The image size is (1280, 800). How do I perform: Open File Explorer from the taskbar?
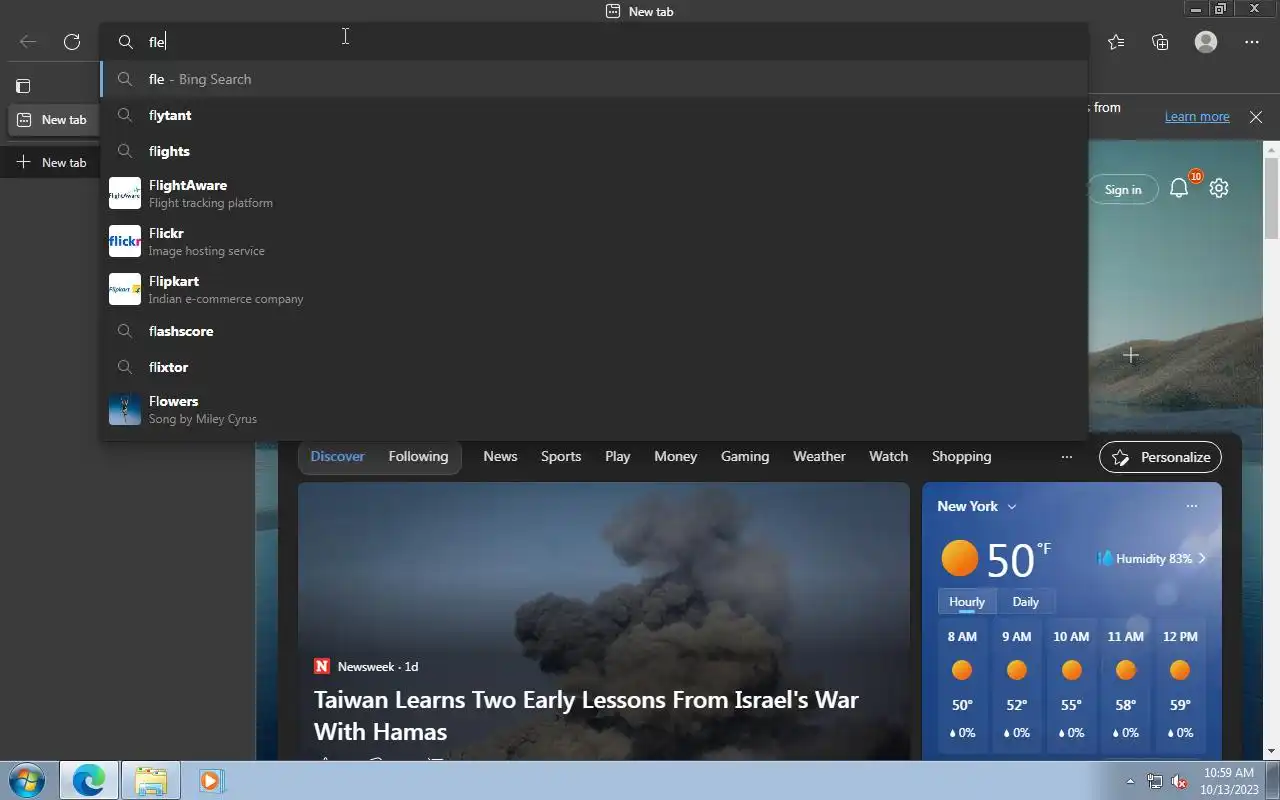pos(151,780)
